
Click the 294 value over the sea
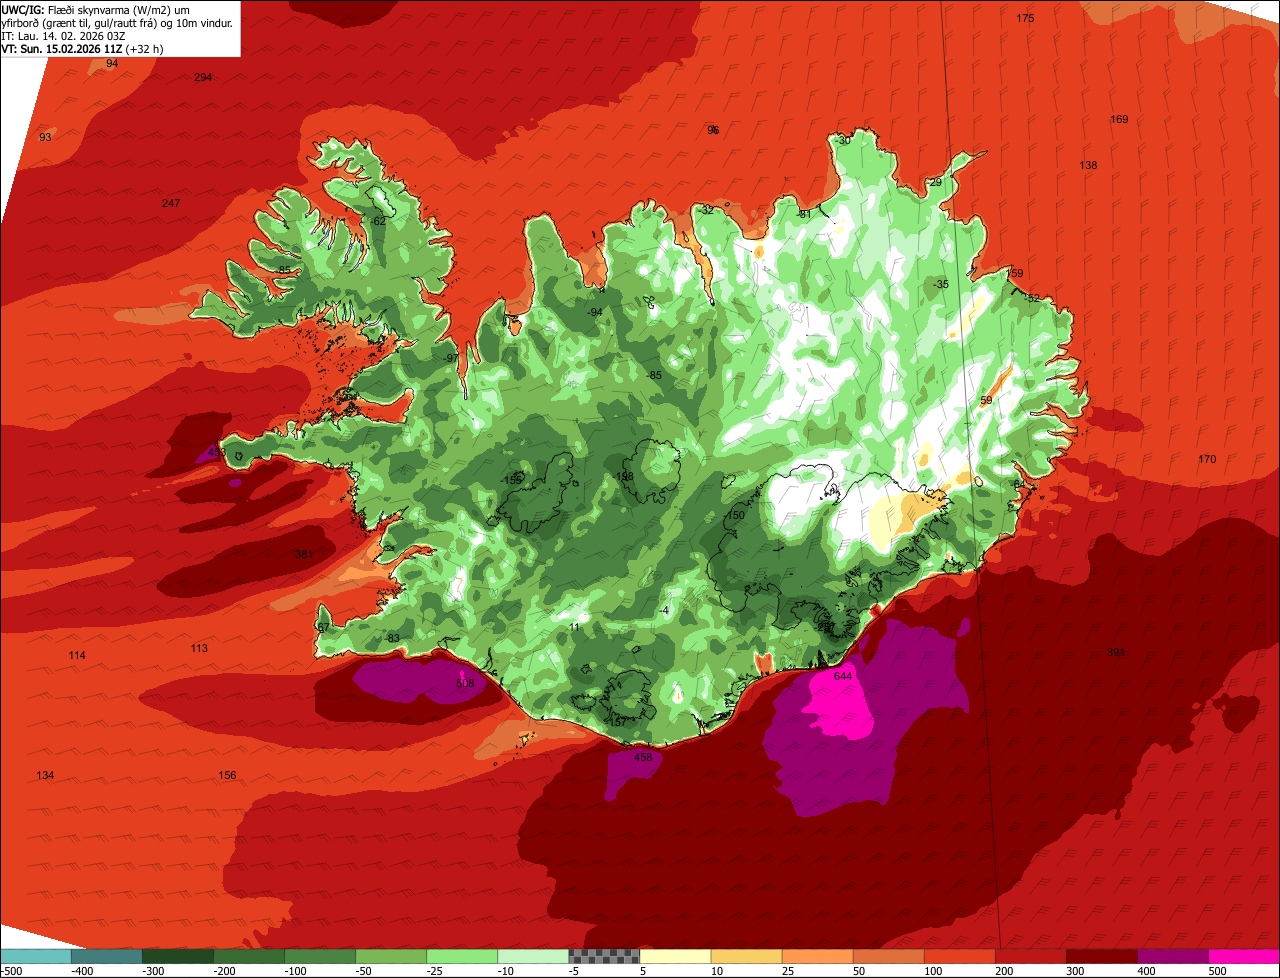tap(203, 78)
